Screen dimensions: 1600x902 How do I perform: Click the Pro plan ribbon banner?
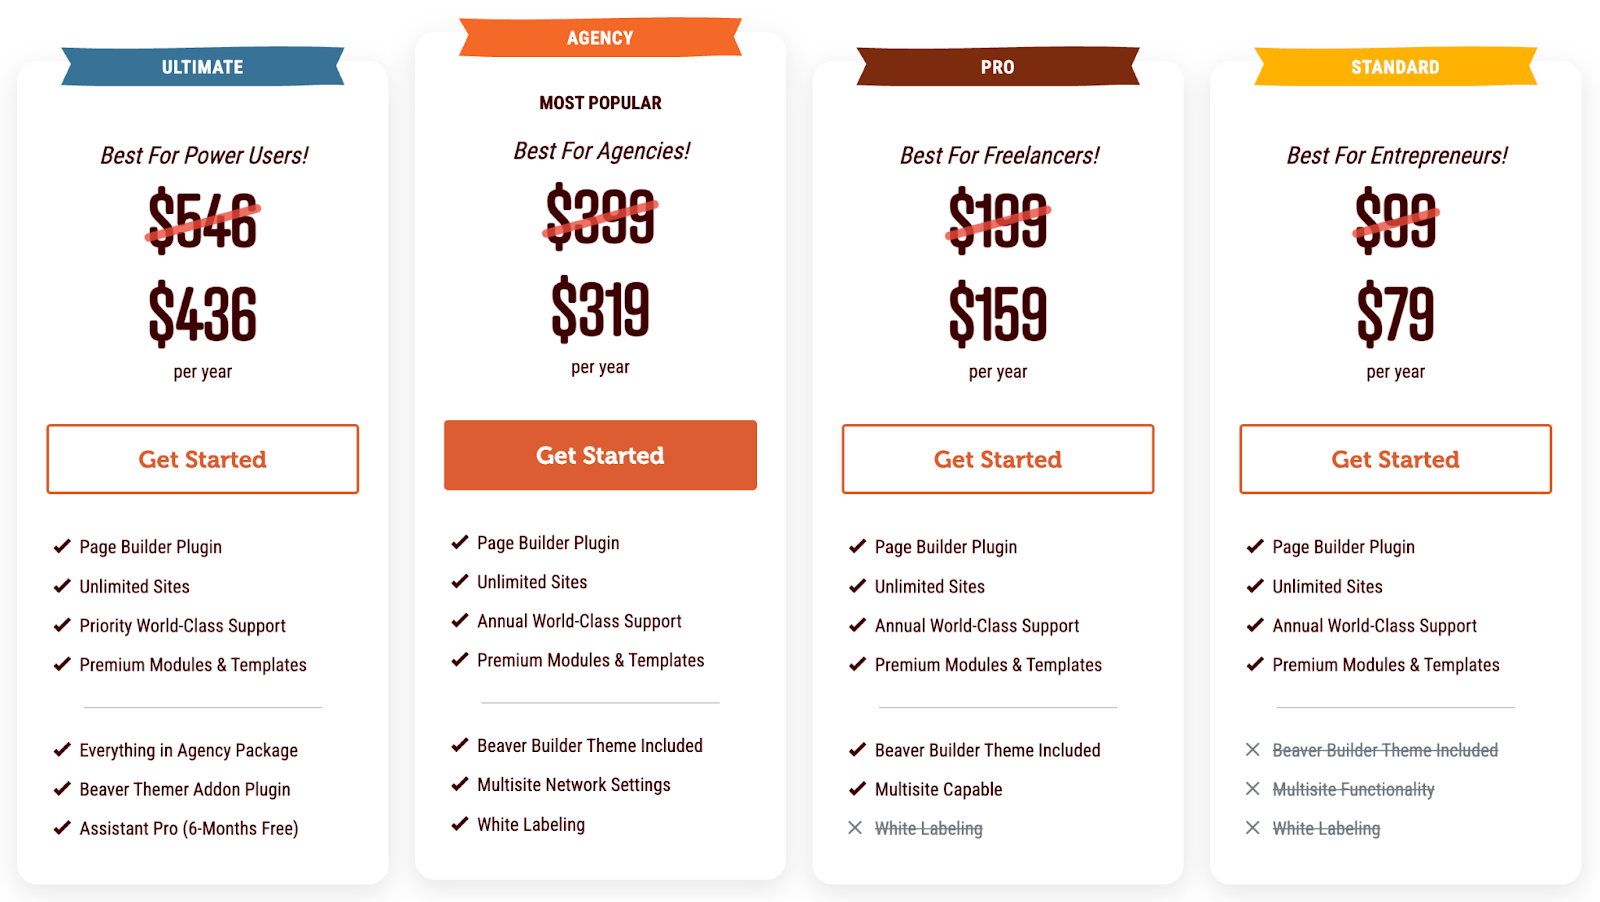coord(997,67)
